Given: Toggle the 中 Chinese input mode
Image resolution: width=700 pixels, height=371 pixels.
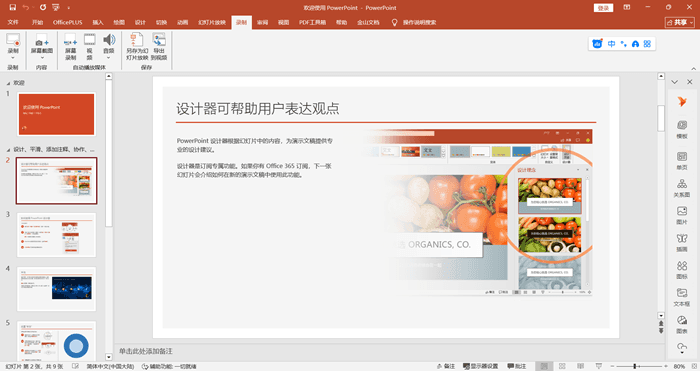Looking at the screenshot, I should click(x=612, y=44).
